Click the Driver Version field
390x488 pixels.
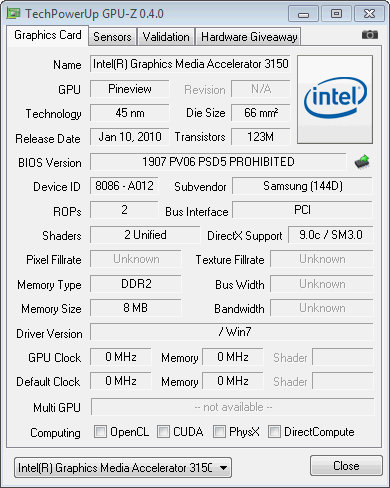tap(232, 332)
